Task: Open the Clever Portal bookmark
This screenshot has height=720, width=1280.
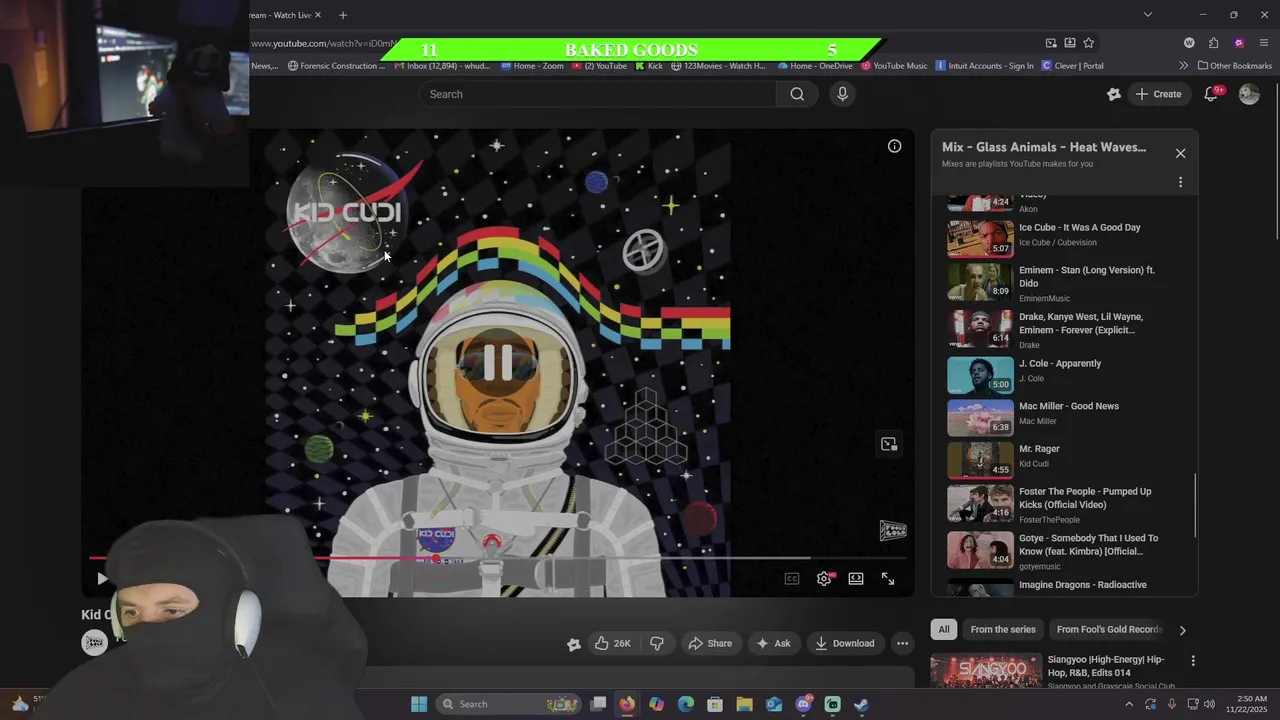Action: 1072,66
